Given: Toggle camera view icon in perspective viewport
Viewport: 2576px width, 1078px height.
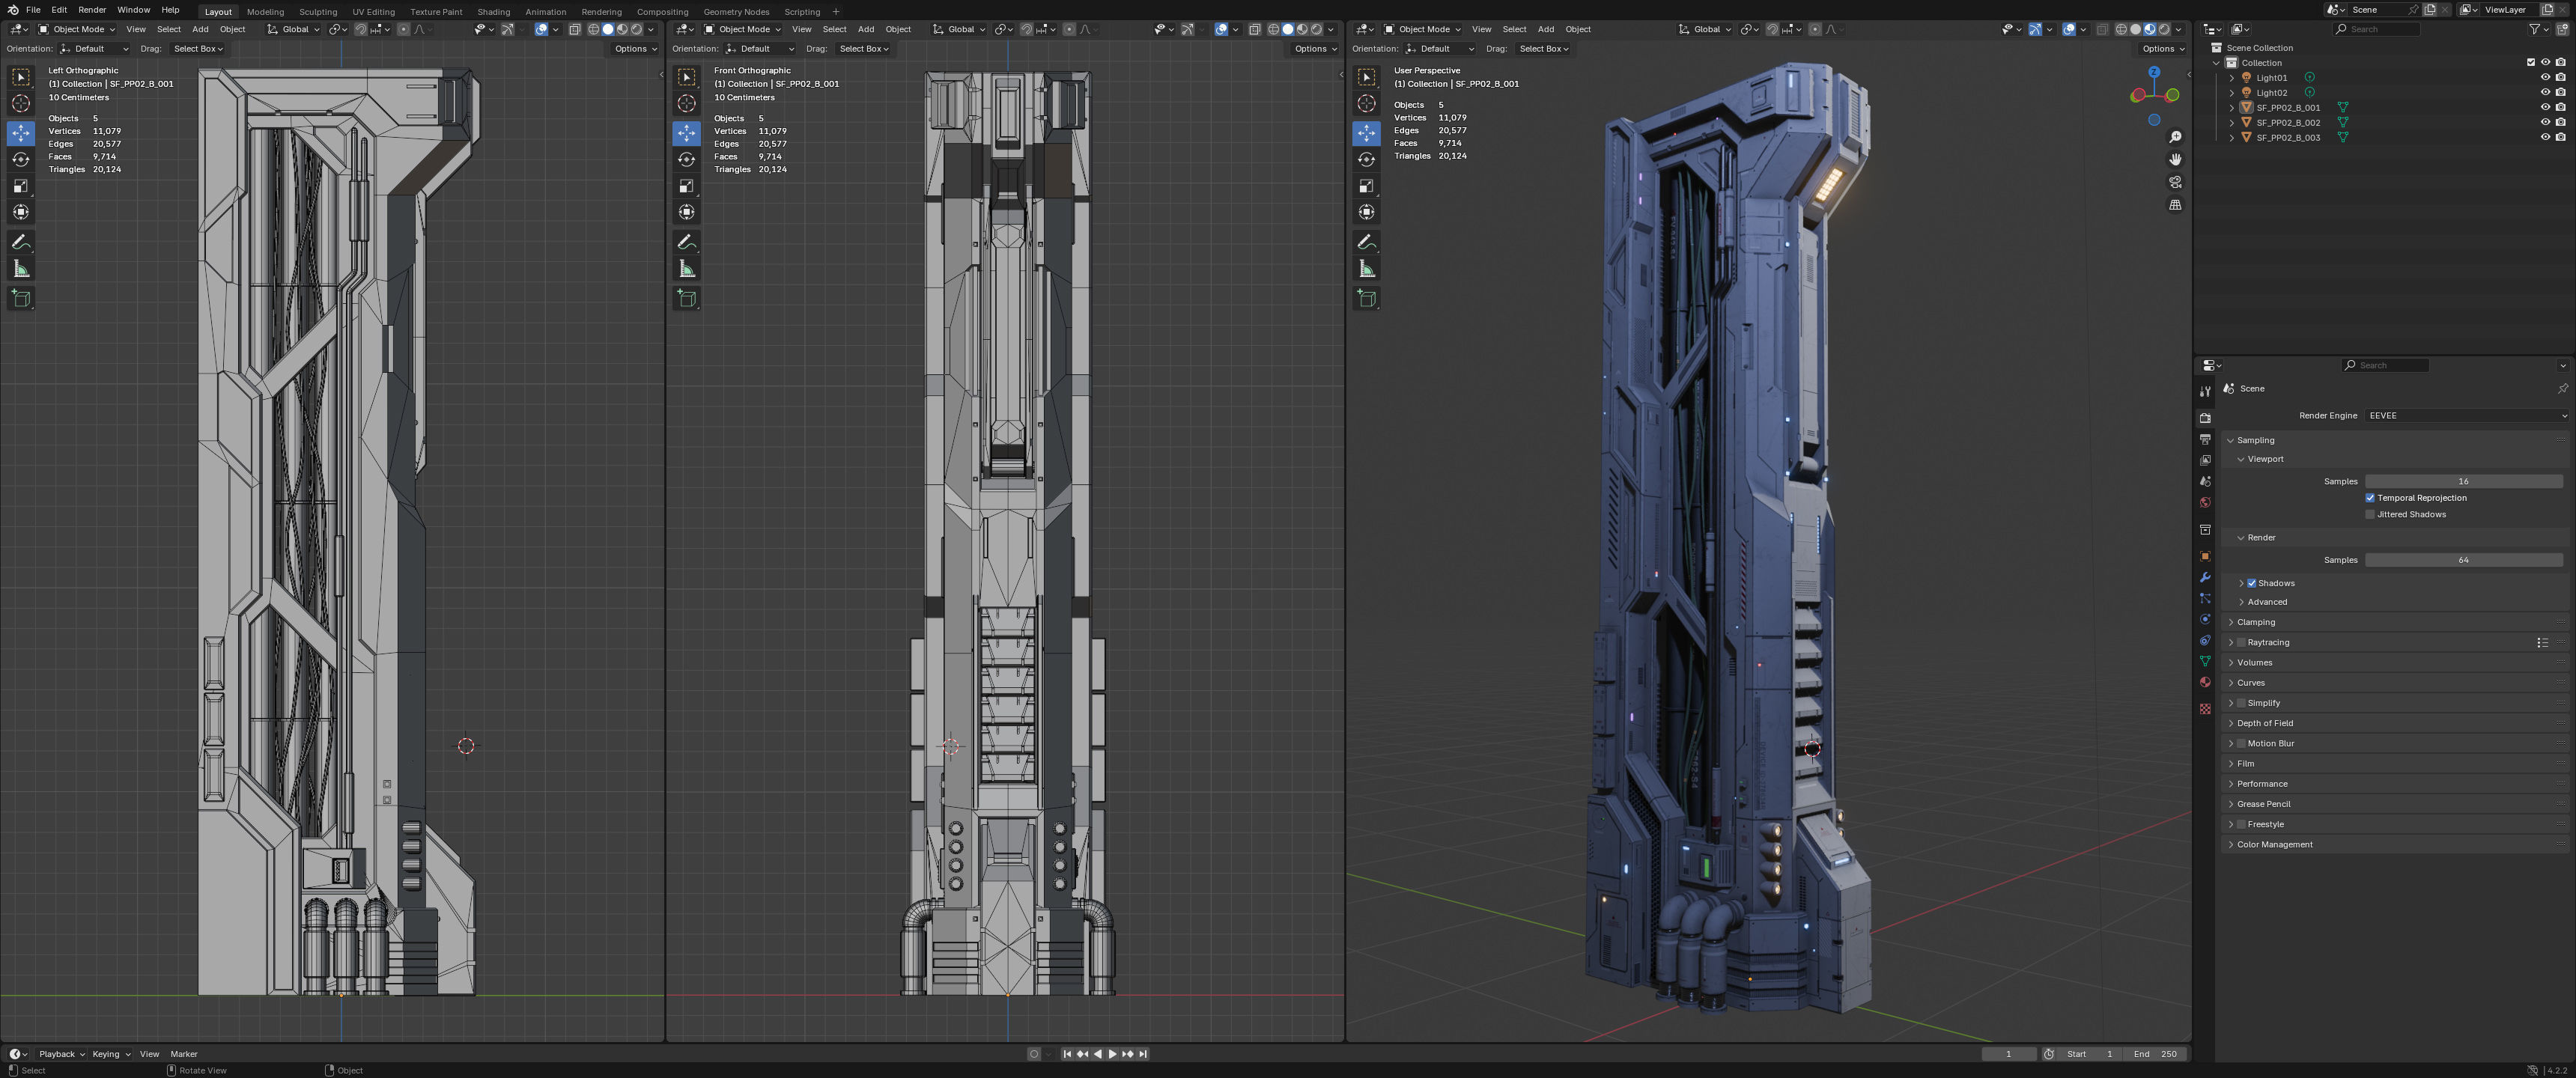Looking at the screenshot, I should tap(2175, 182).
